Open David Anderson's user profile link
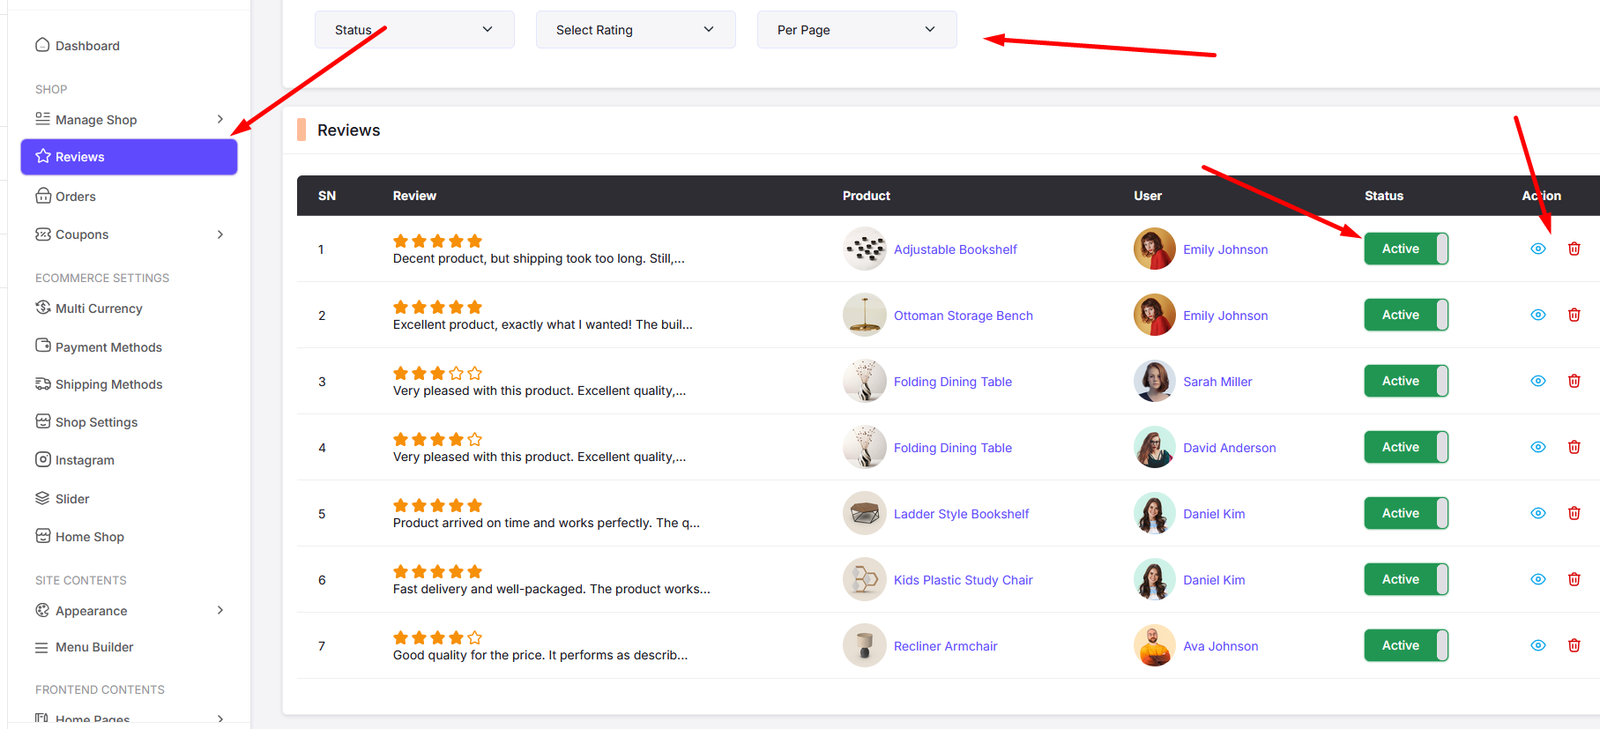This screenshot has height=729, width=1600. pos(1229,448)
